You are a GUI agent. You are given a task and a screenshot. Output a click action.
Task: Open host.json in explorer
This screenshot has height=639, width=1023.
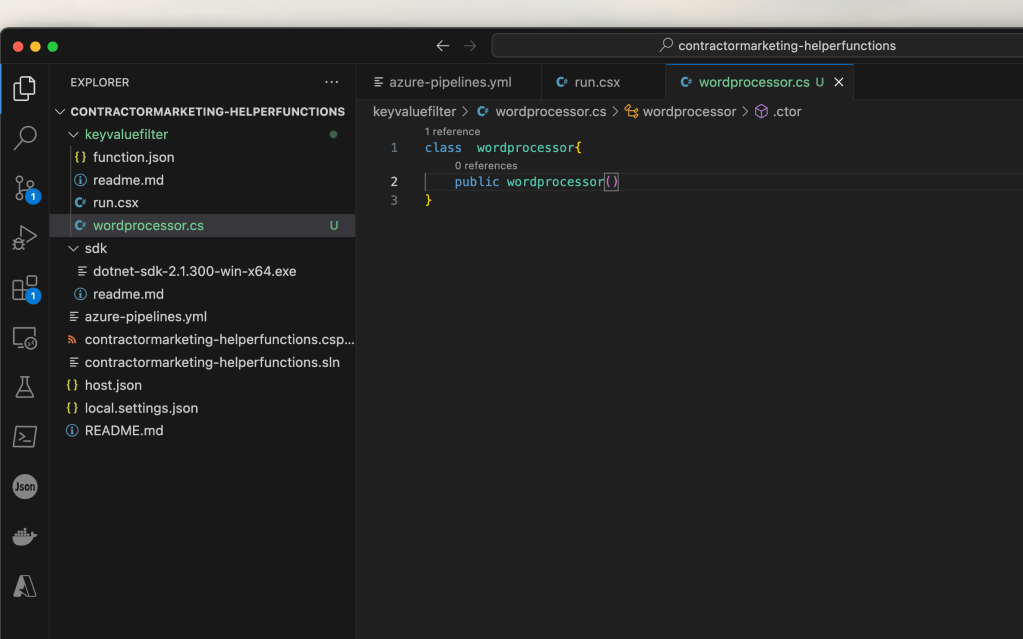point(202,385)
